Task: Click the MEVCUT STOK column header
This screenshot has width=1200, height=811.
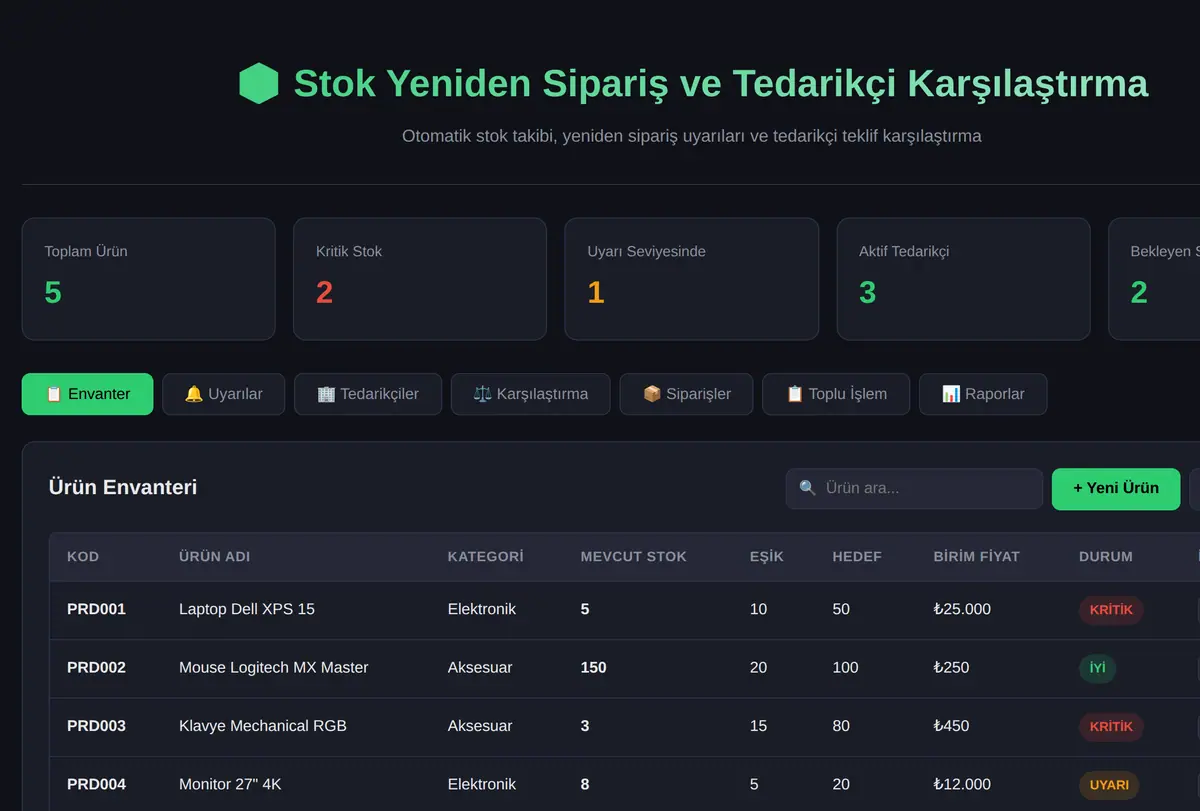Action: click(x=634, y=557)
